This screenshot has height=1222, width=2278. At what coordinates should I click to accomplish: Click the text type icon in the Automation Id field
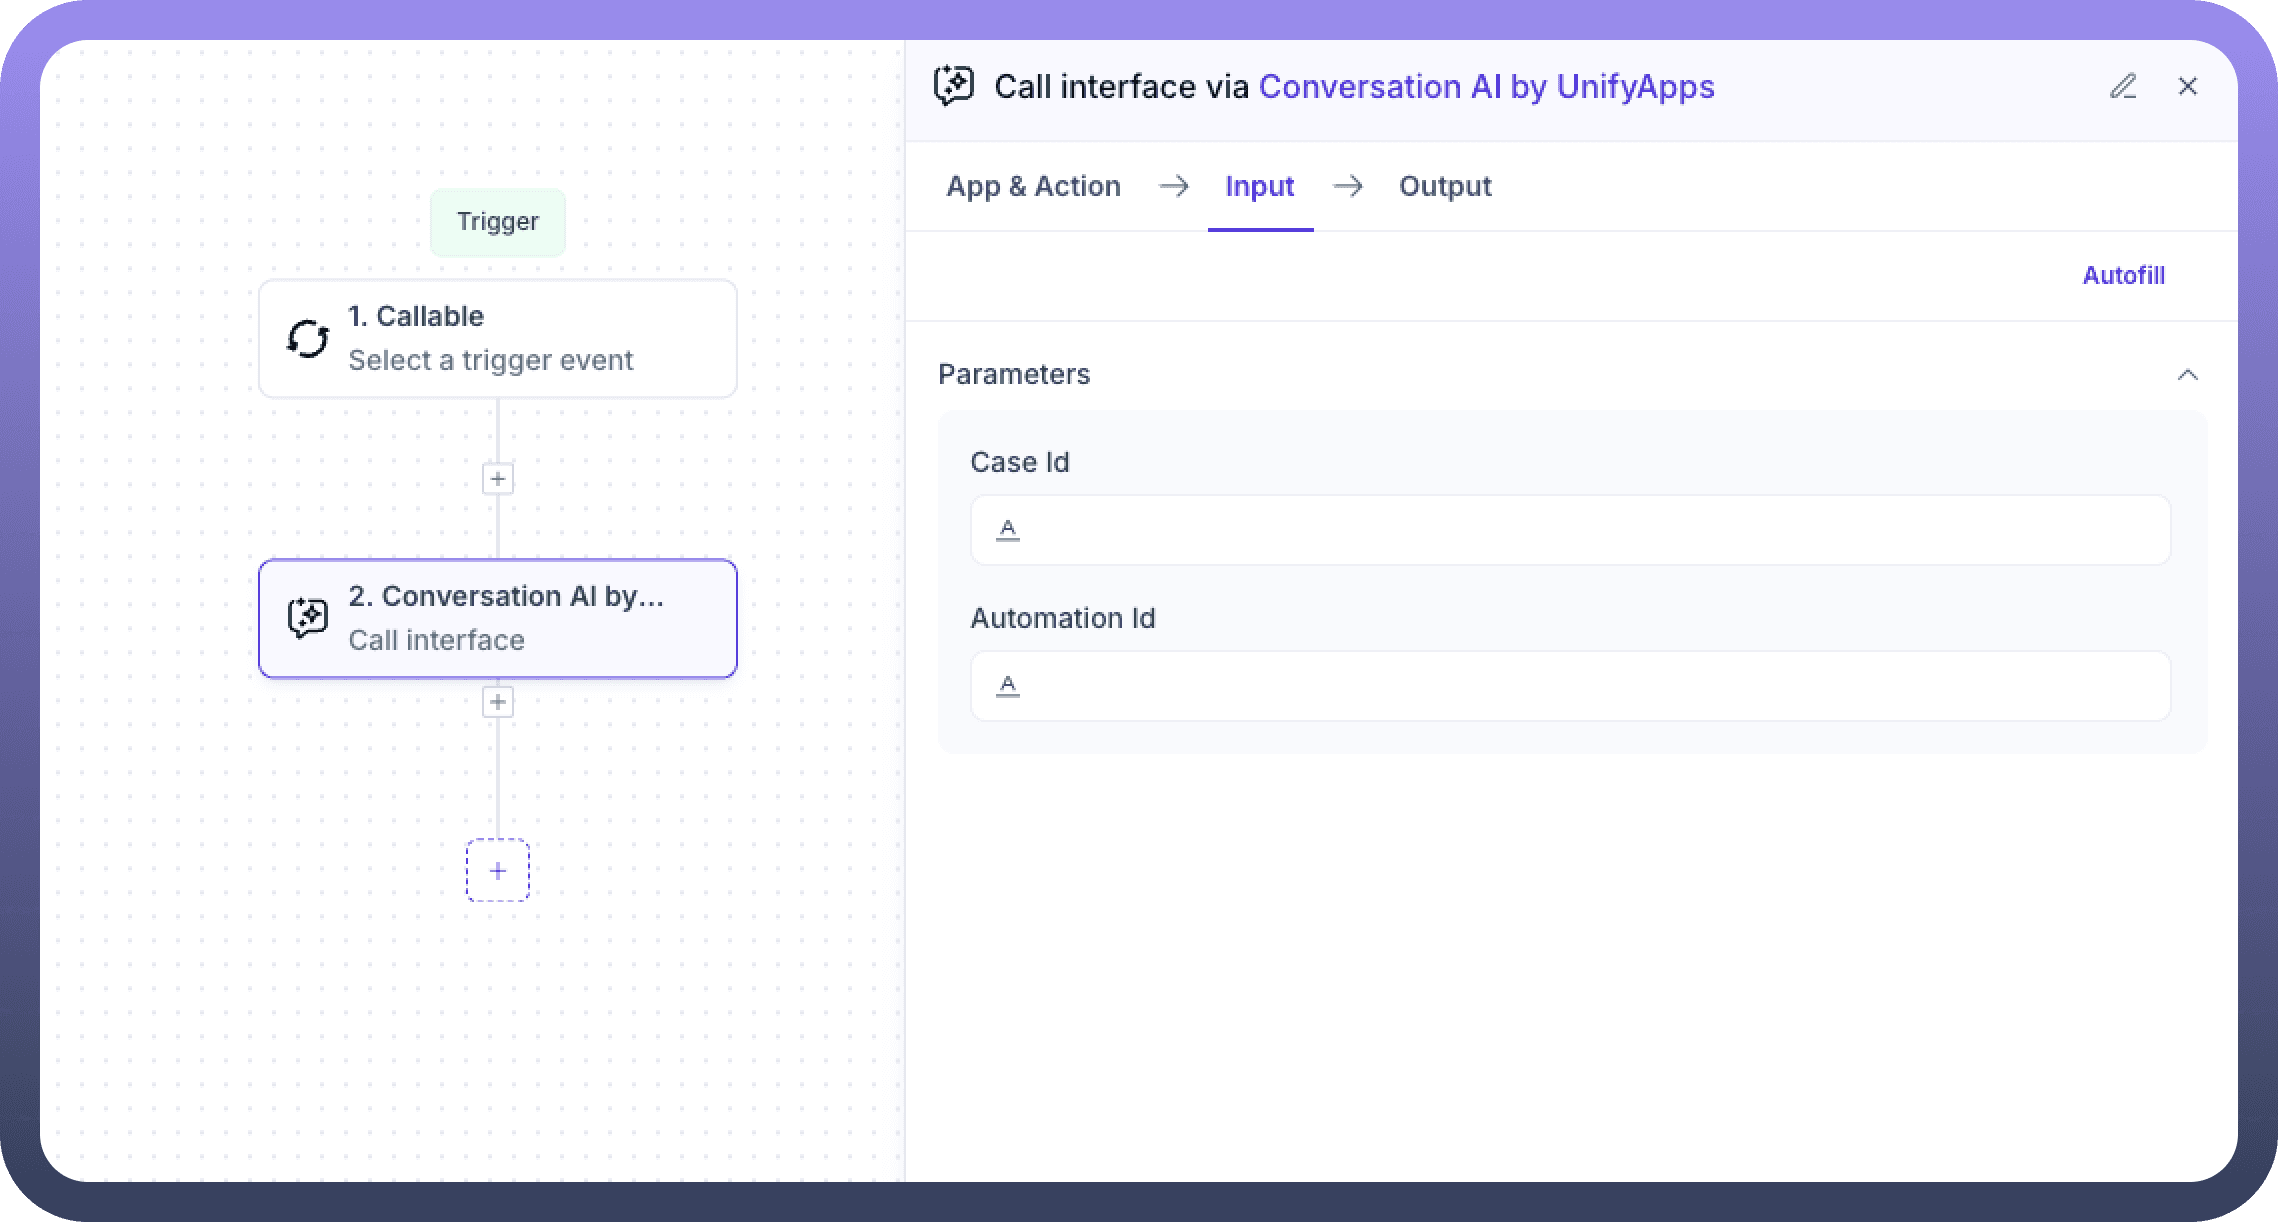click(x=1008, y=686)
